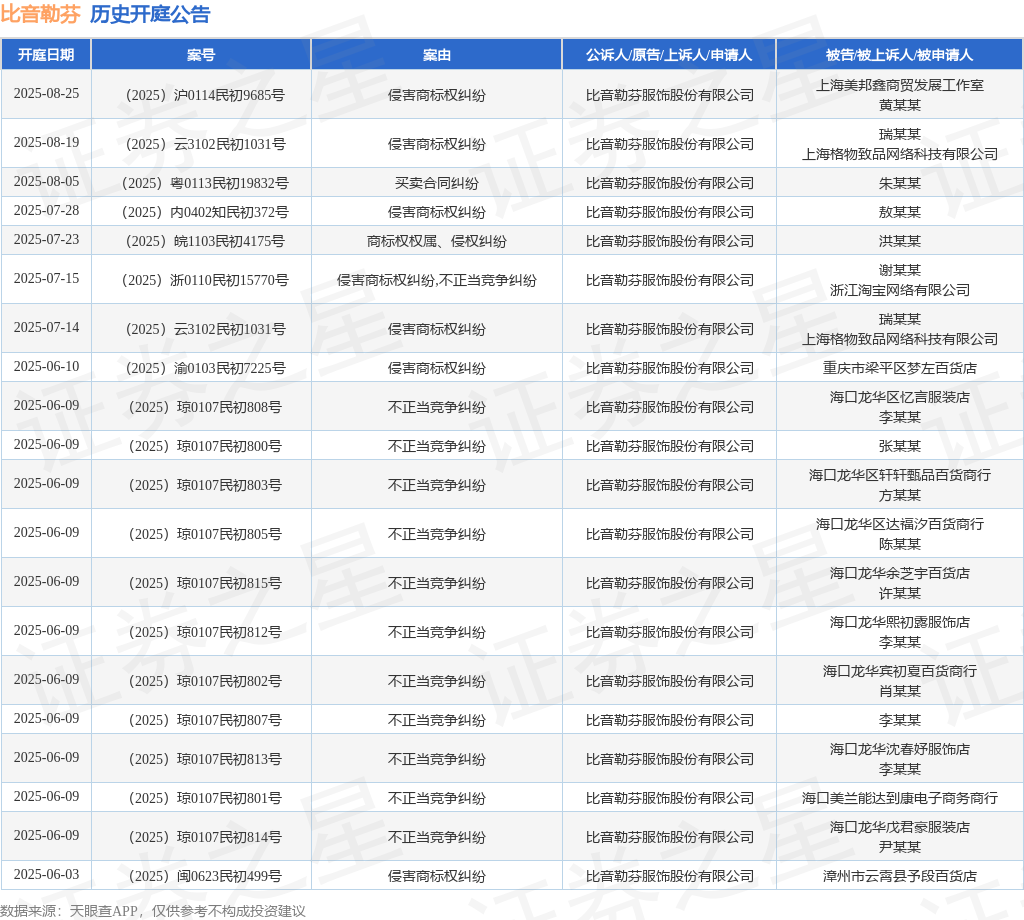Click defendant 海口龙华熙初霞服饰店
1024x920 pixels.
899,623
